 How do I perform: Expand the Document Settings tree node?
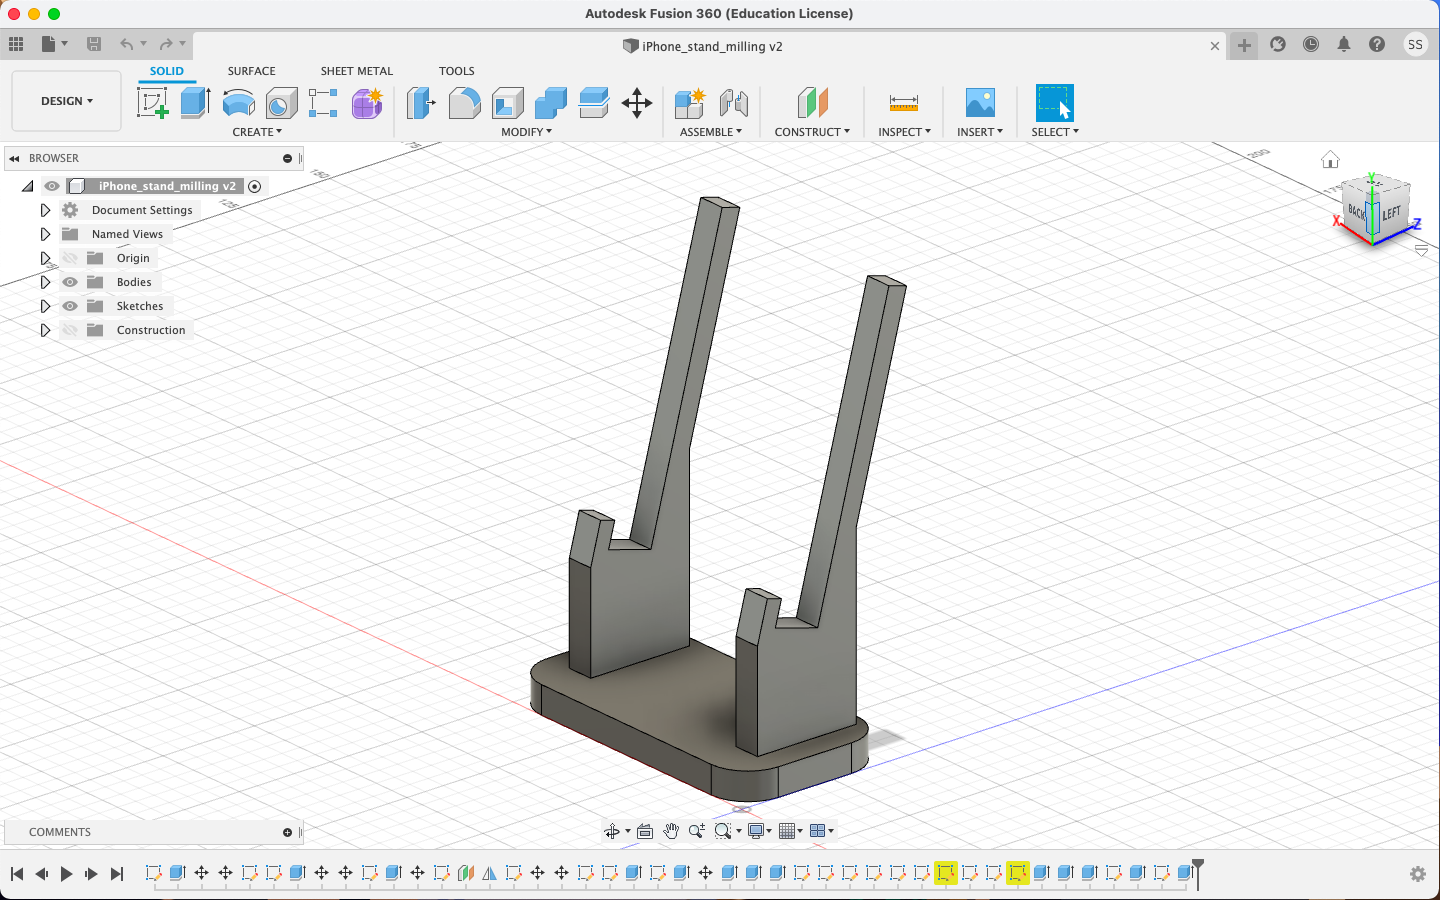(45, 210)
